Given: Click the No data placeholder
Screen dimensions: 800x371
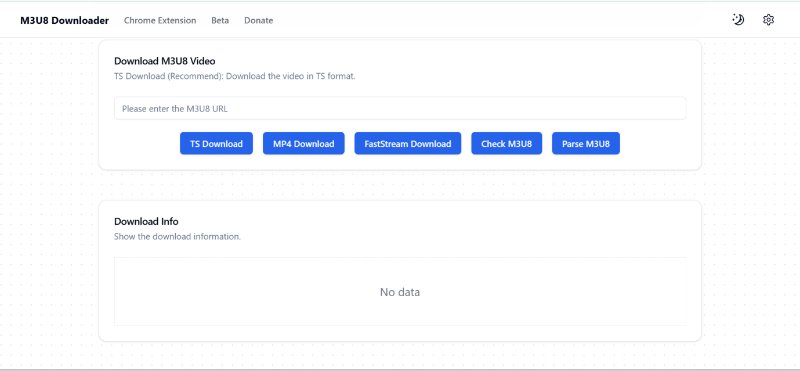Looking at the screenshot, I should pyautogui.click(x=400, y=292).
